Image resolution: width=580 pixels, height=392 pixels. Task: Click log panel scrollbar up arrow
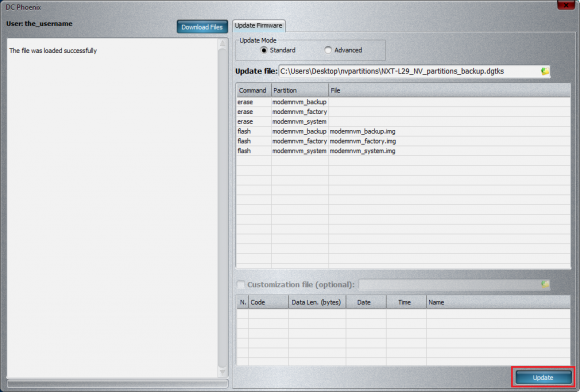tap(222, 44)
